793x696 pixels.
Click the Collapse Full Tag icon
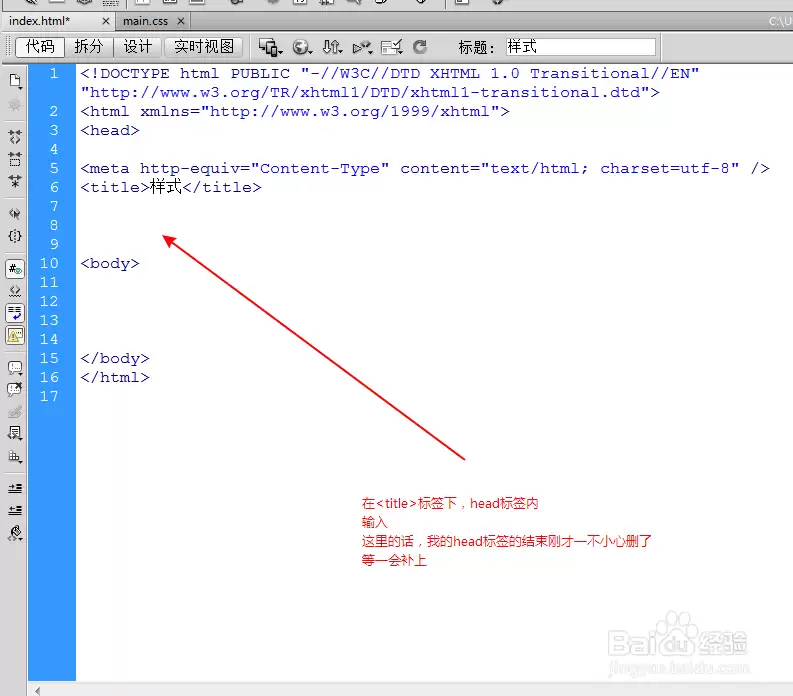[15, 136]
